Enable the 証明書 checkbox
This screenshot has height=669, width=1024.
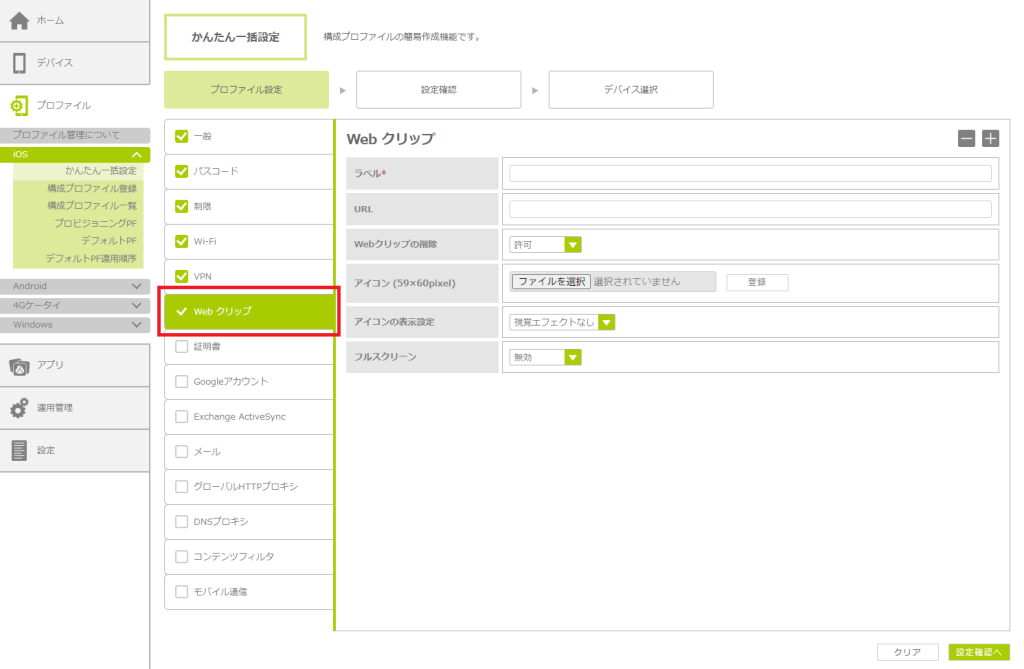[x=181, y=346]
